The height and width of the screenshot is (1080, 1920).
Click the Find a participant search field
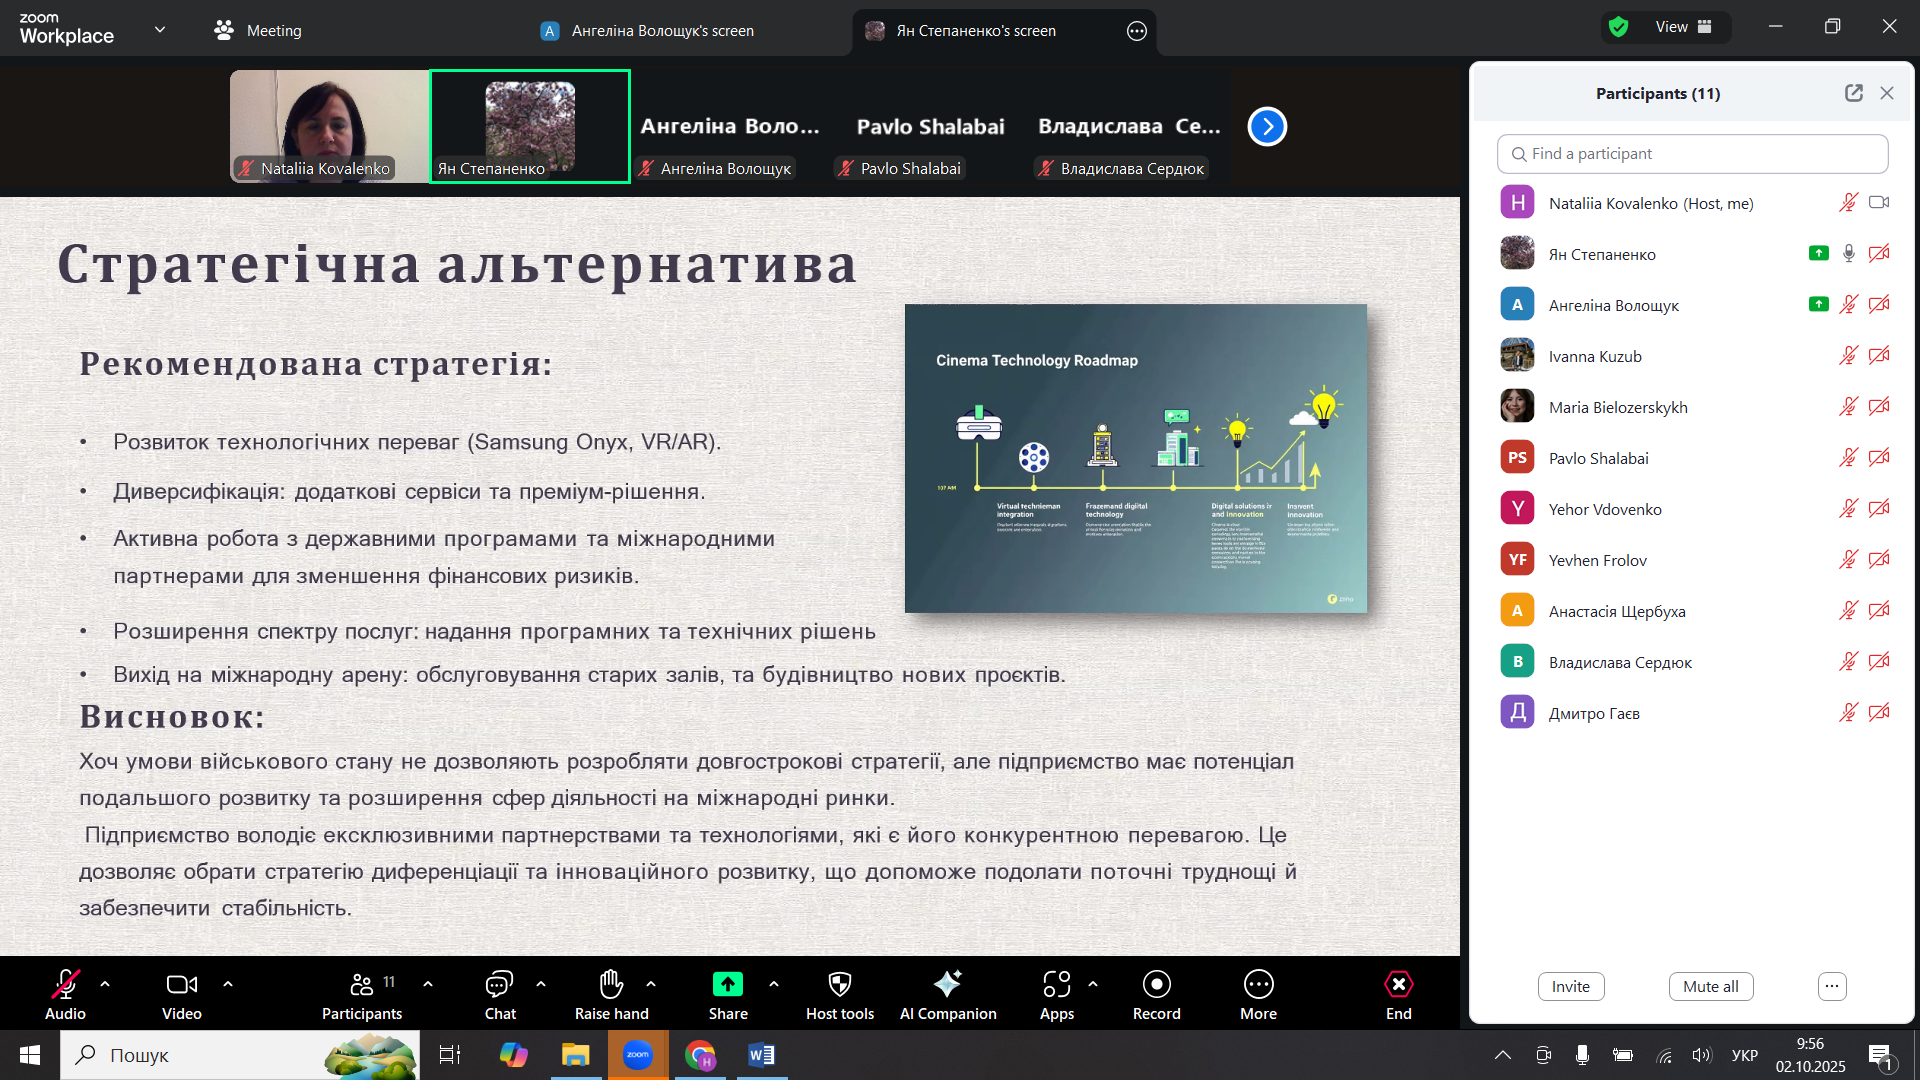[1692, 154]
